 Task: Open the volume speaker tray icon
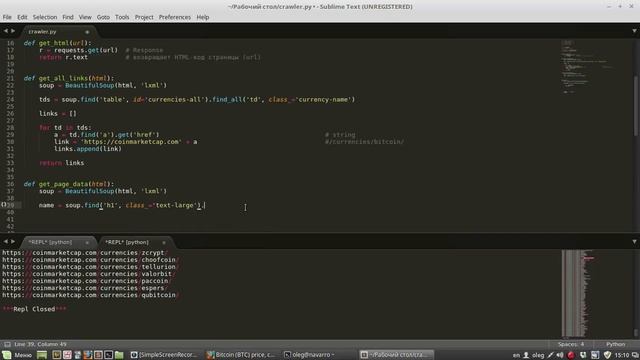pos(560,355)
